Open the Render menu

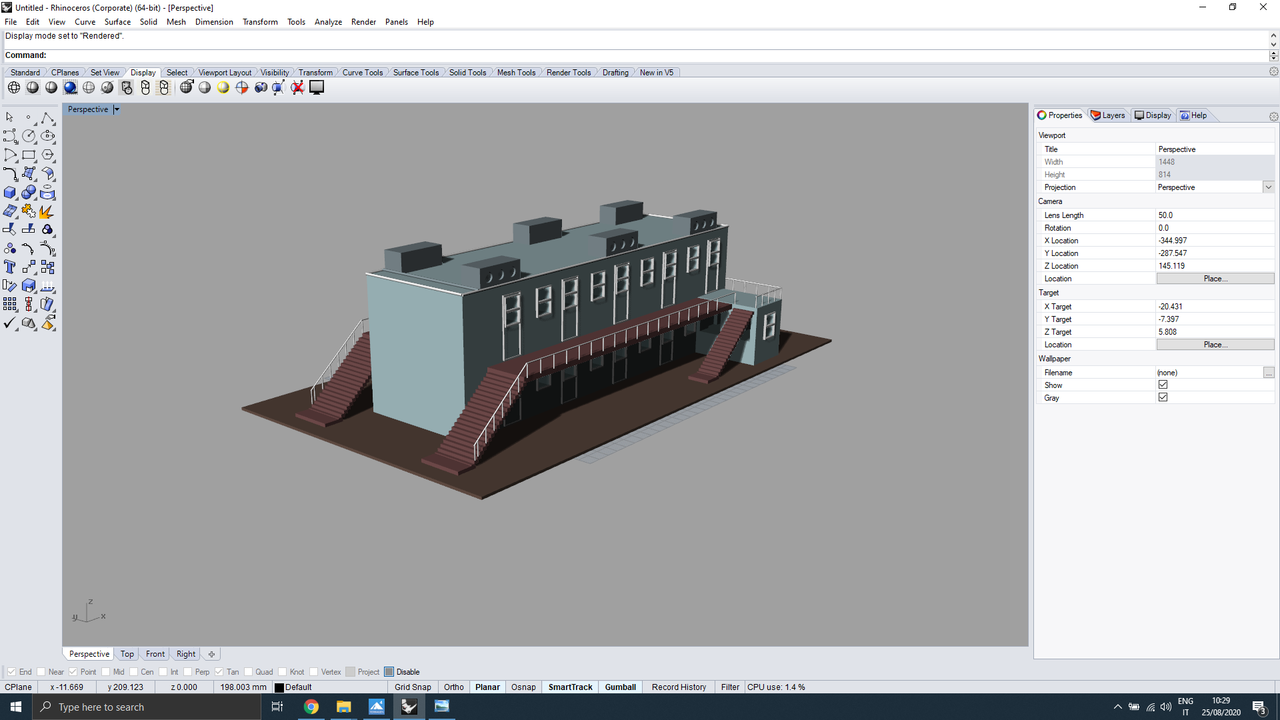363,21
